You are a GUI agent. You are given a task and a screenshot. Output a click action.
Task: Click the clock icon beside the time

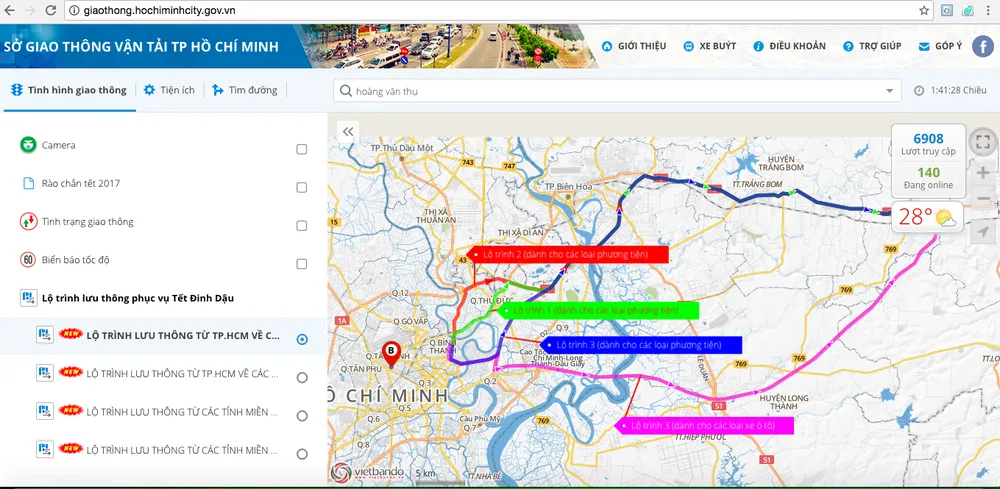[x=918, y=91]
